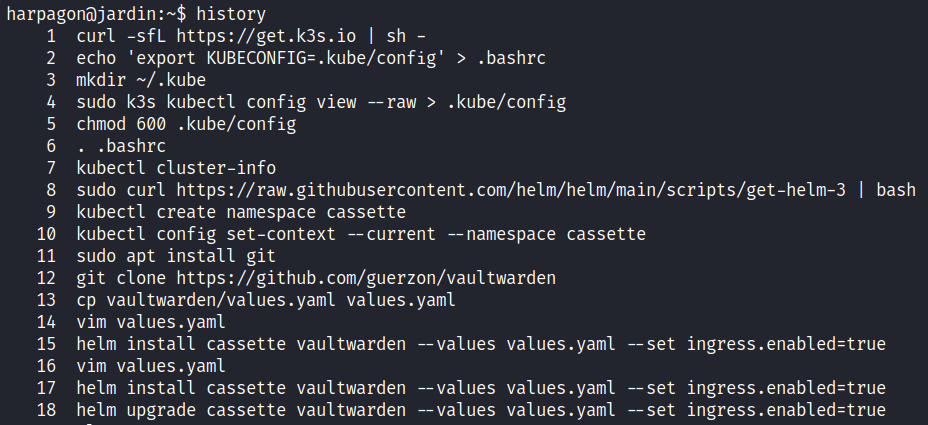Click the 'chmod 600 .kube/config' history entry
928x425 pixels.
click(x=186, y=124)
